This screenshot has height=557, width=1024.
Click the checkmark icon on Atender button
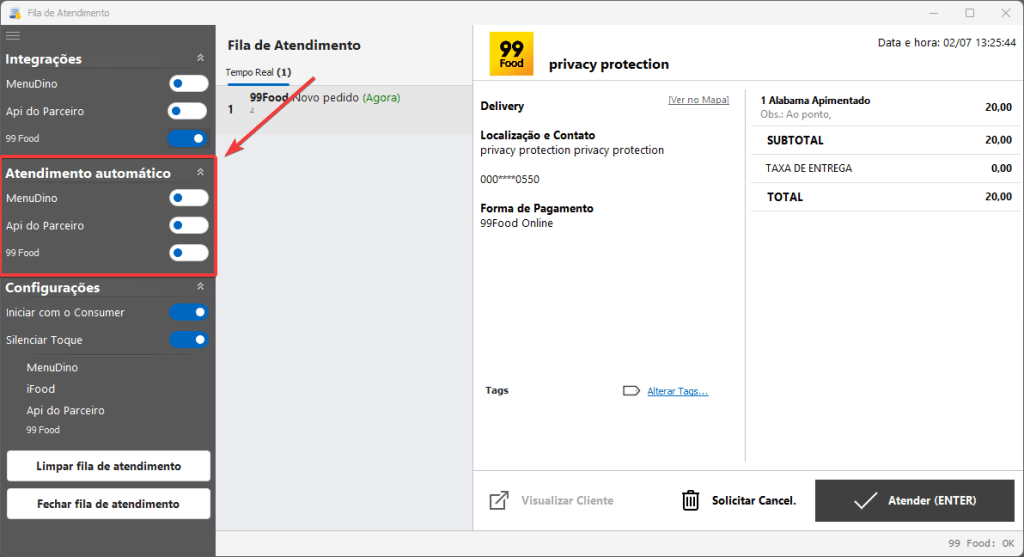[x=865, y=500]
